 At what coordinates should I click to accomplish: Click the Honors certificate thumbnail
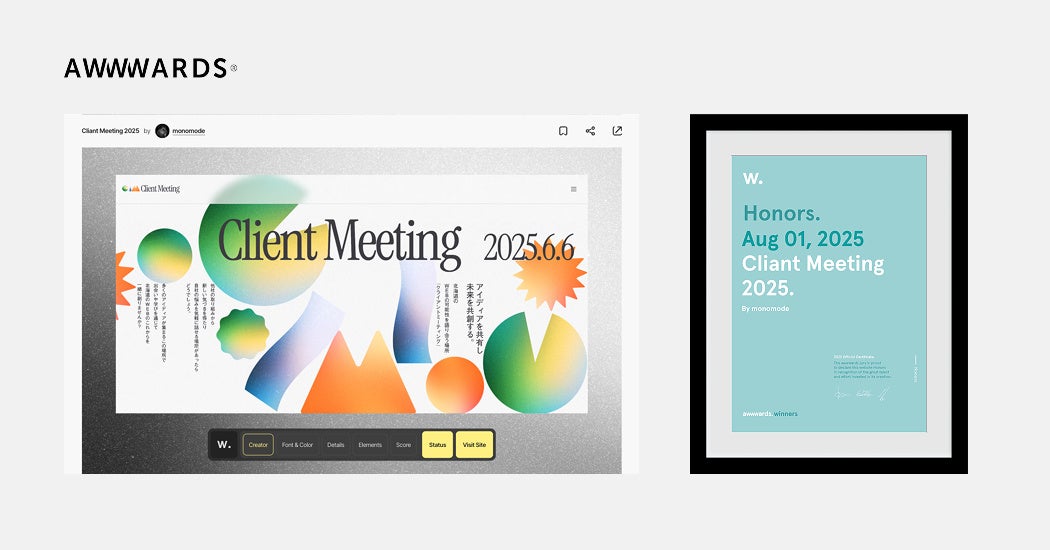pyautogui.click(x=829, y=294)
